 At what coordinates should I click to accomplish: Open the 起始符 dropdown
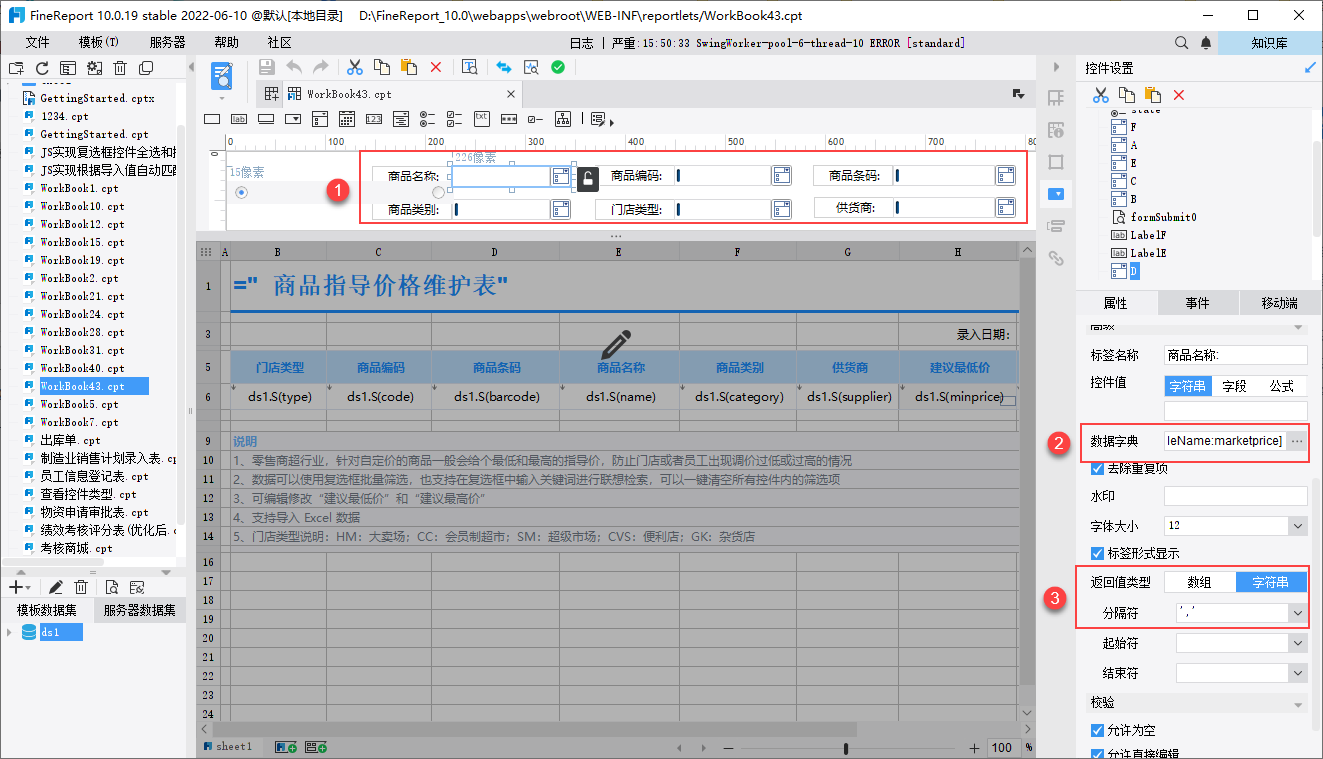click(1298, 643)
